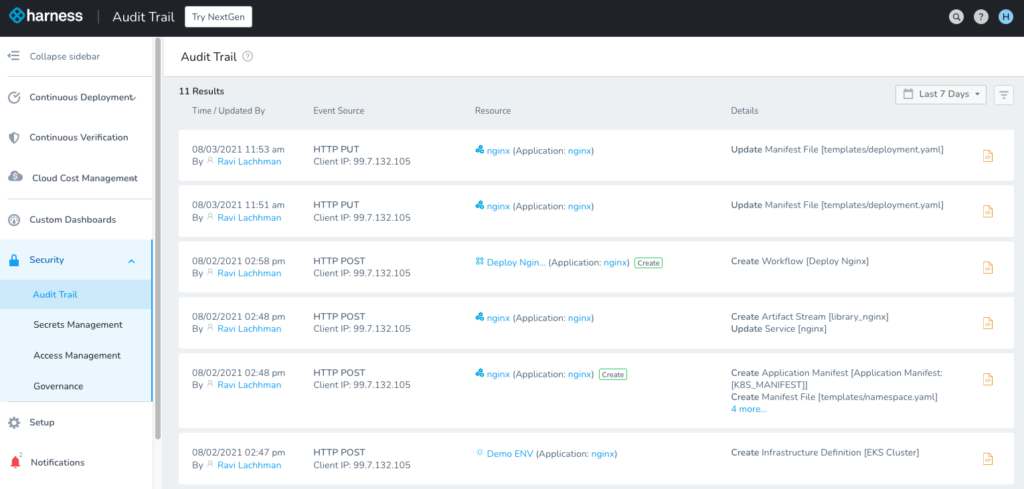This screenshot has width=1024, height=489.
Task: View YAML diff icon for Infrastructure Definition entry
Action: pos(988,458)
